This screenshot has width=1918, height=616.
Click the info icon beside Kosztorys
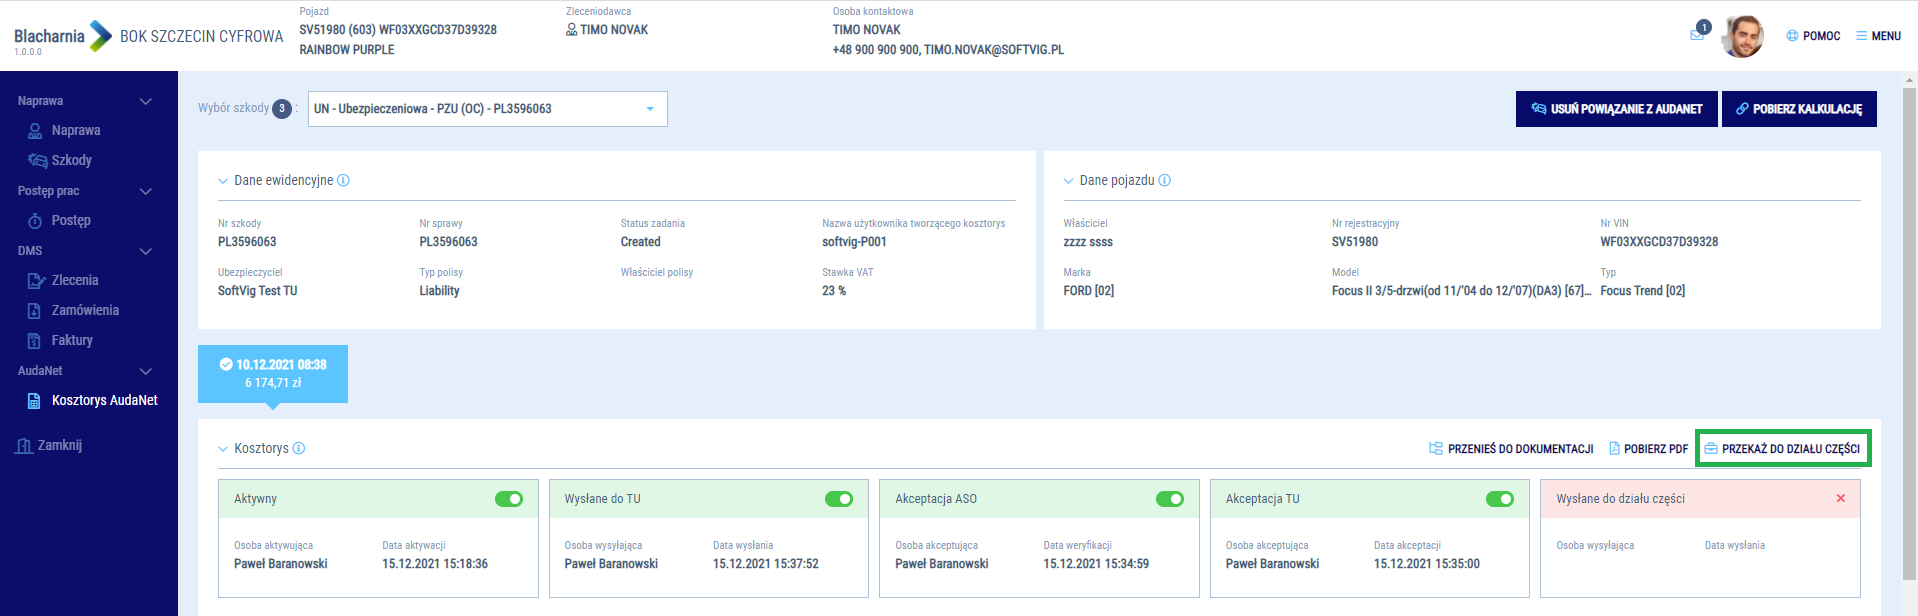point(299,449)
